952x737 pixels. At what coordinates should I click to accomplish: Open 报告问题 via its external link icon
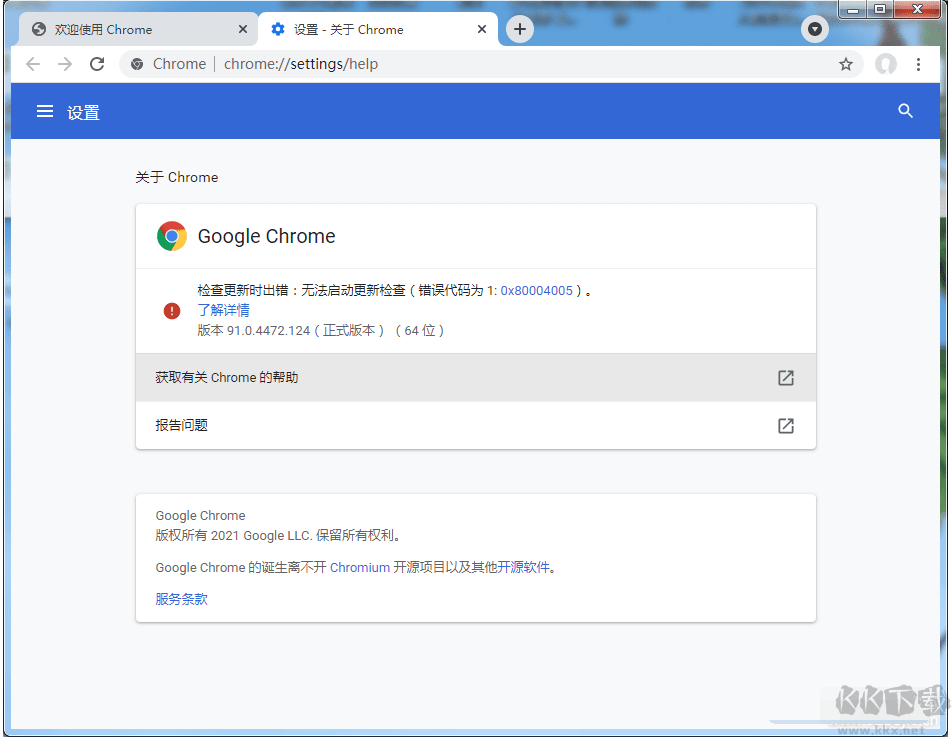[x=785, y=425]
